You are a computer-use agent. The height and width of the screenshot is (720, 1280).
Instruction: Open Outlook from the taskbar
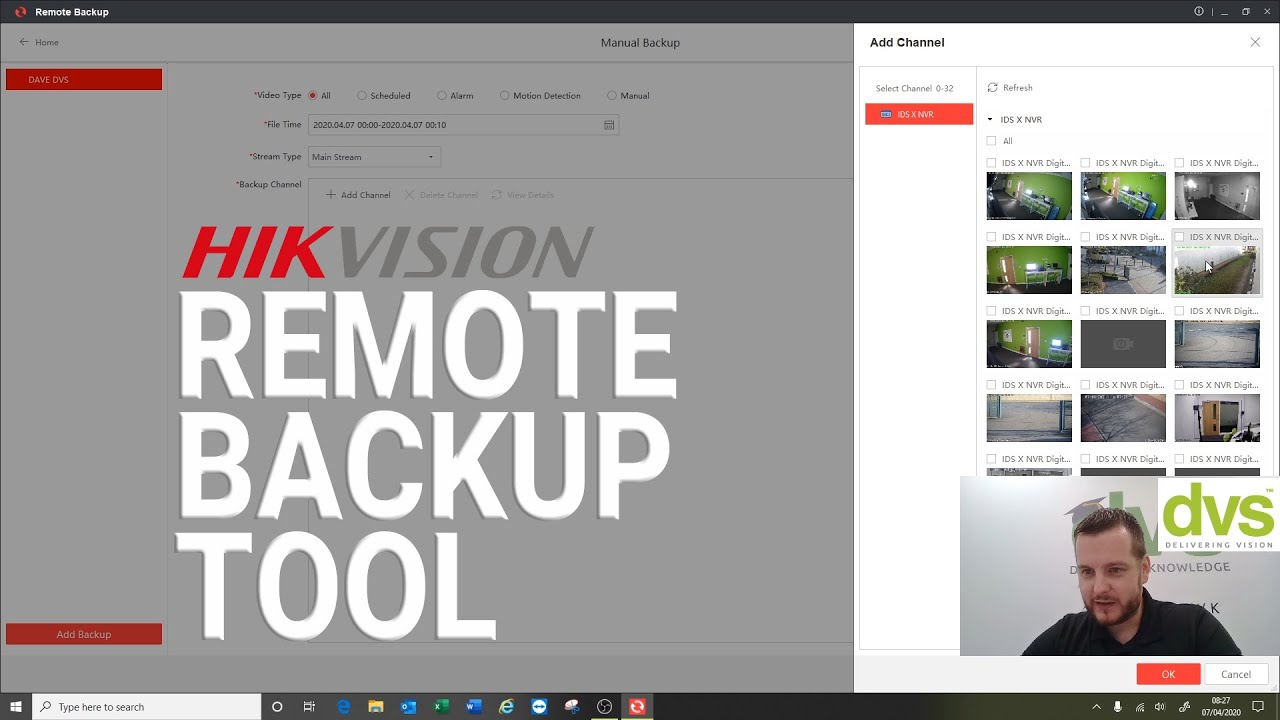tap(408, 707)
